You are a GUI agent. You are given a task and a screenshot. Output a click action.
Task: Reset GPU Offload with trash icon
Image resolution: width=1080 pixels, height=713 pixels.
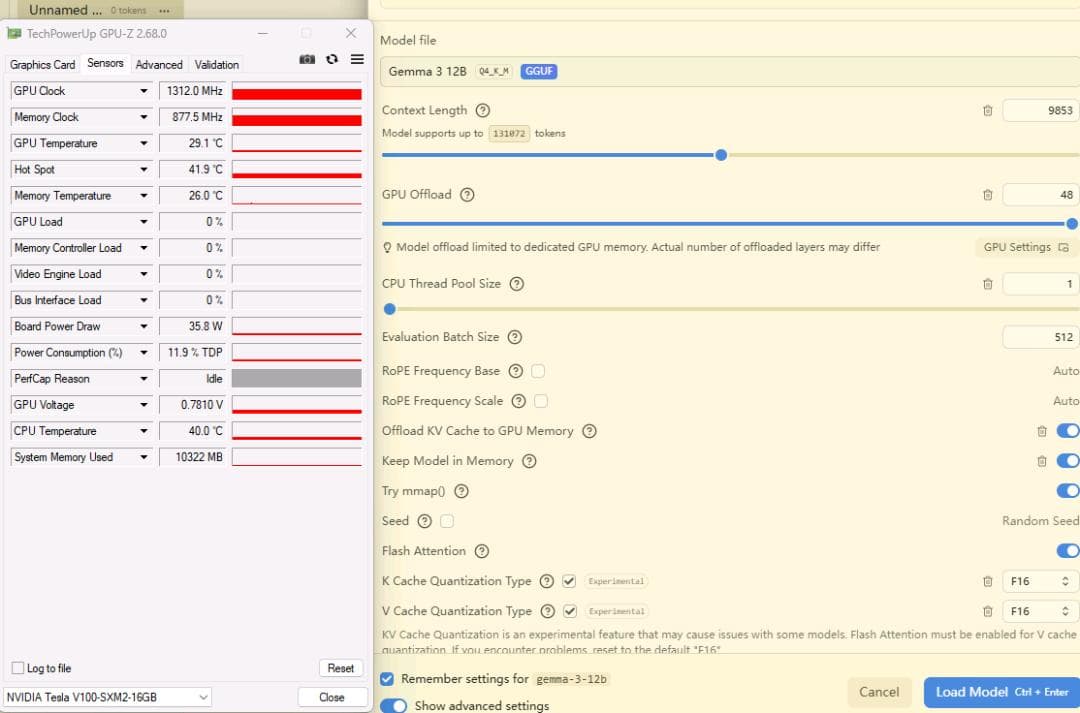(x=987, y=196)
